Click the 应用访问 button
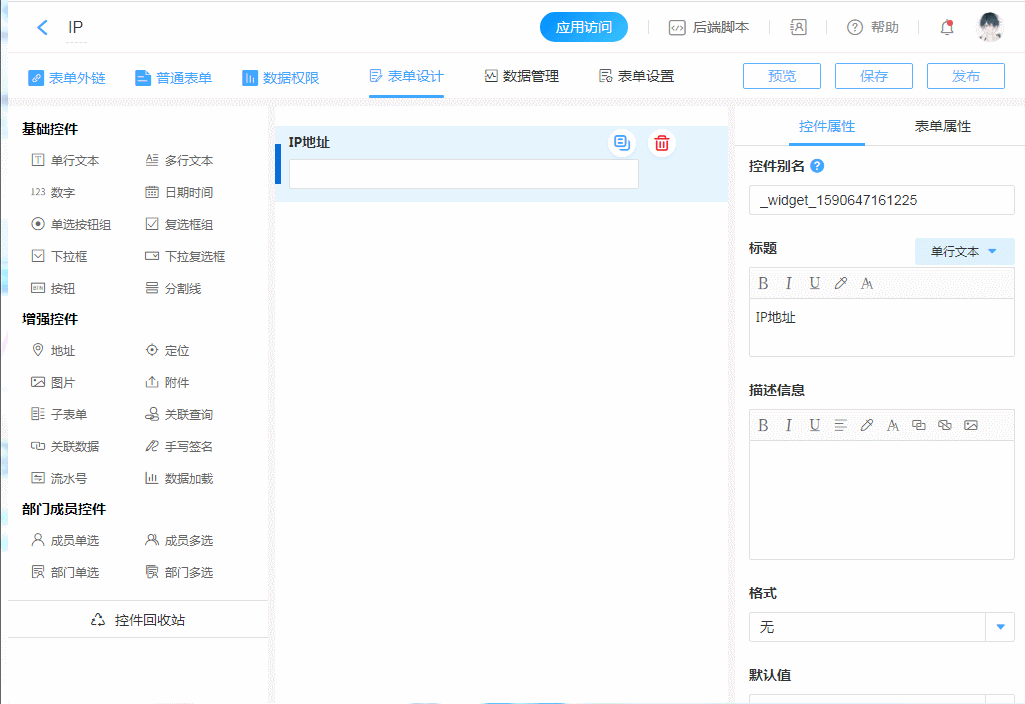 (x=583, y=28)
